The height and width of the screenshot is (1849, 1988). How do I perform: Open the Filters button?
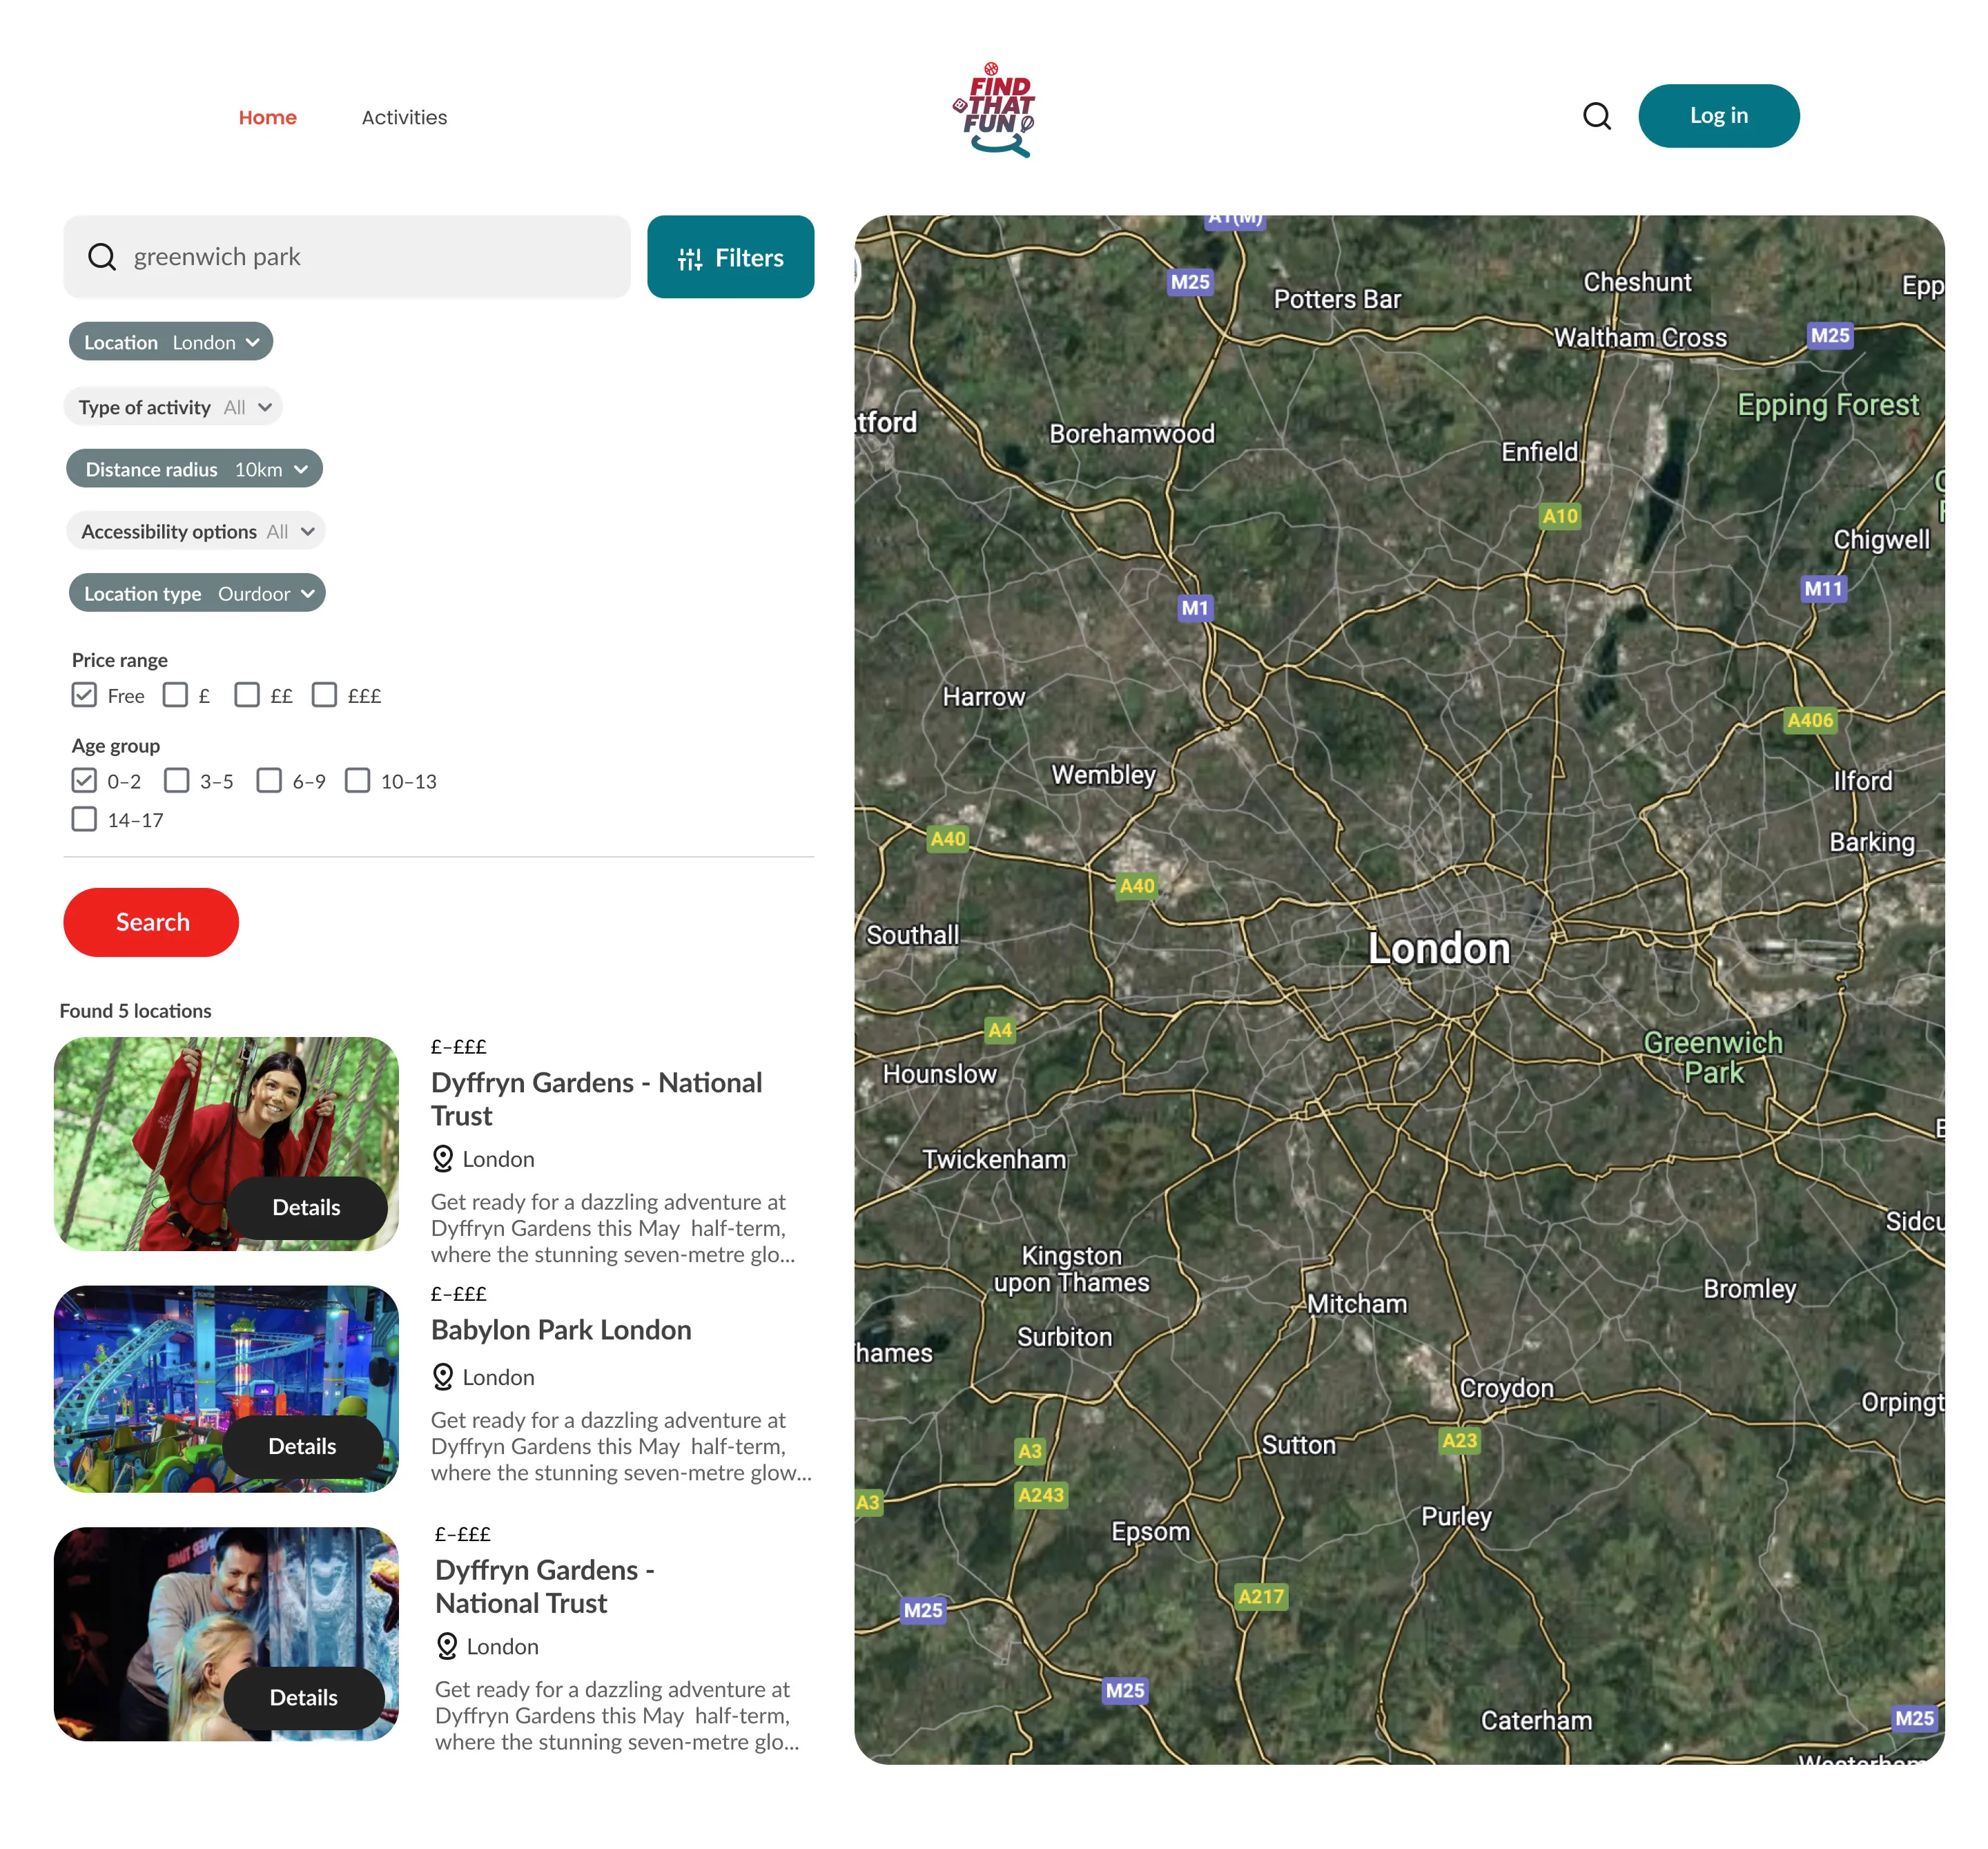click(x=730, y=257)
